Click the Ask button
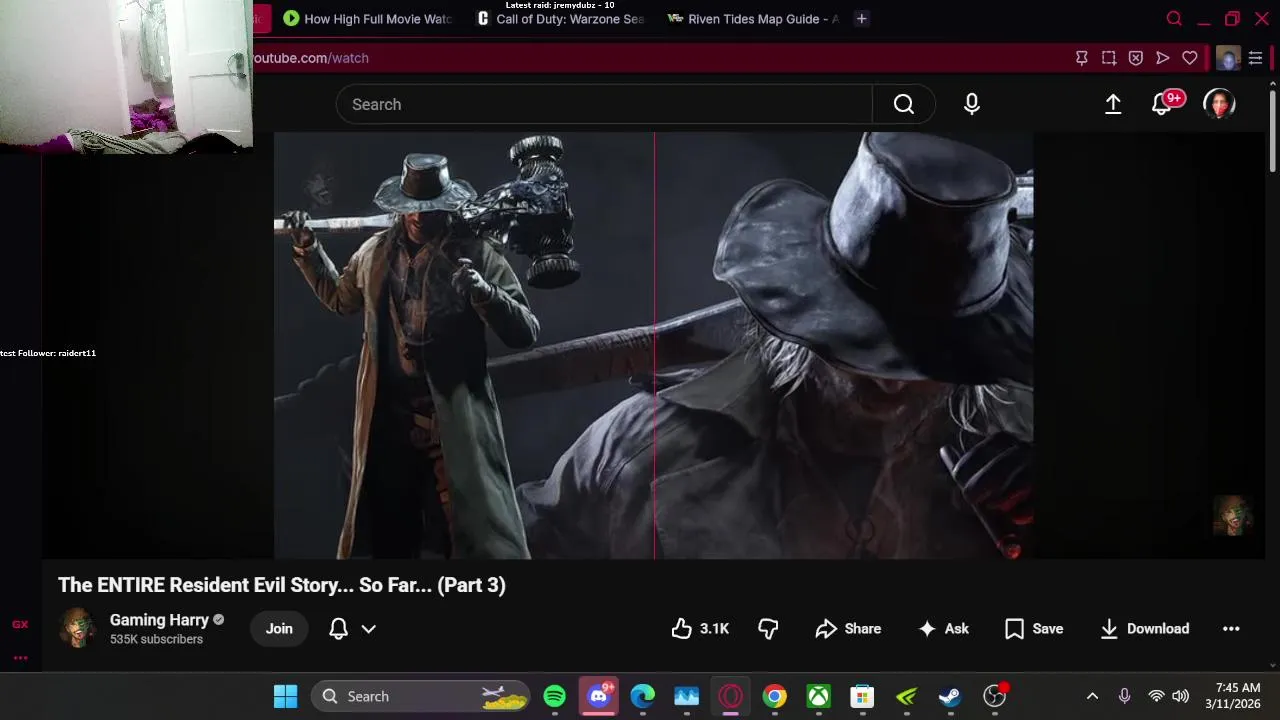1280x720 pixels. click(943, 628)
